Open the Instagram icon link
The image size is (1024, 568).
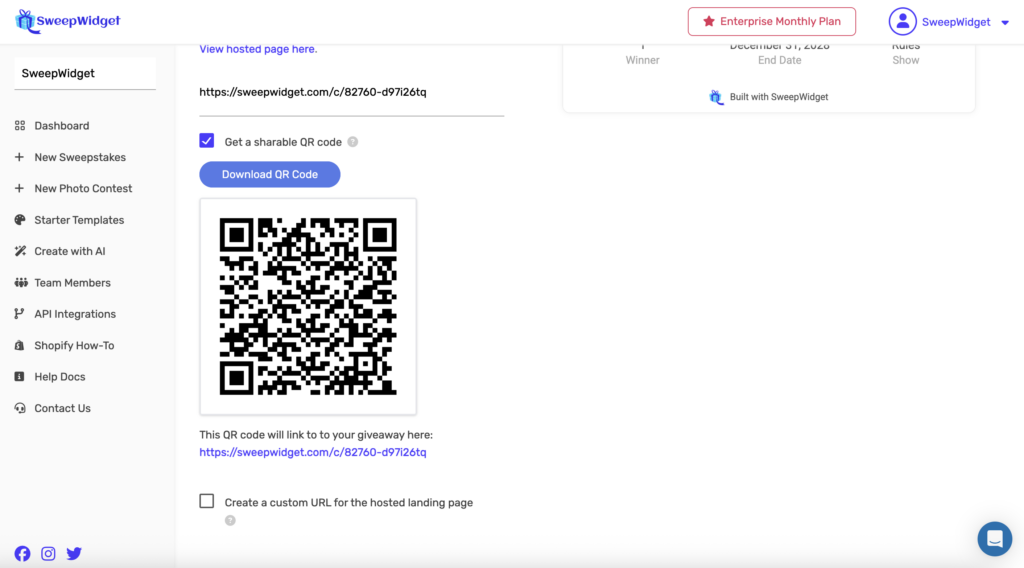48,553
